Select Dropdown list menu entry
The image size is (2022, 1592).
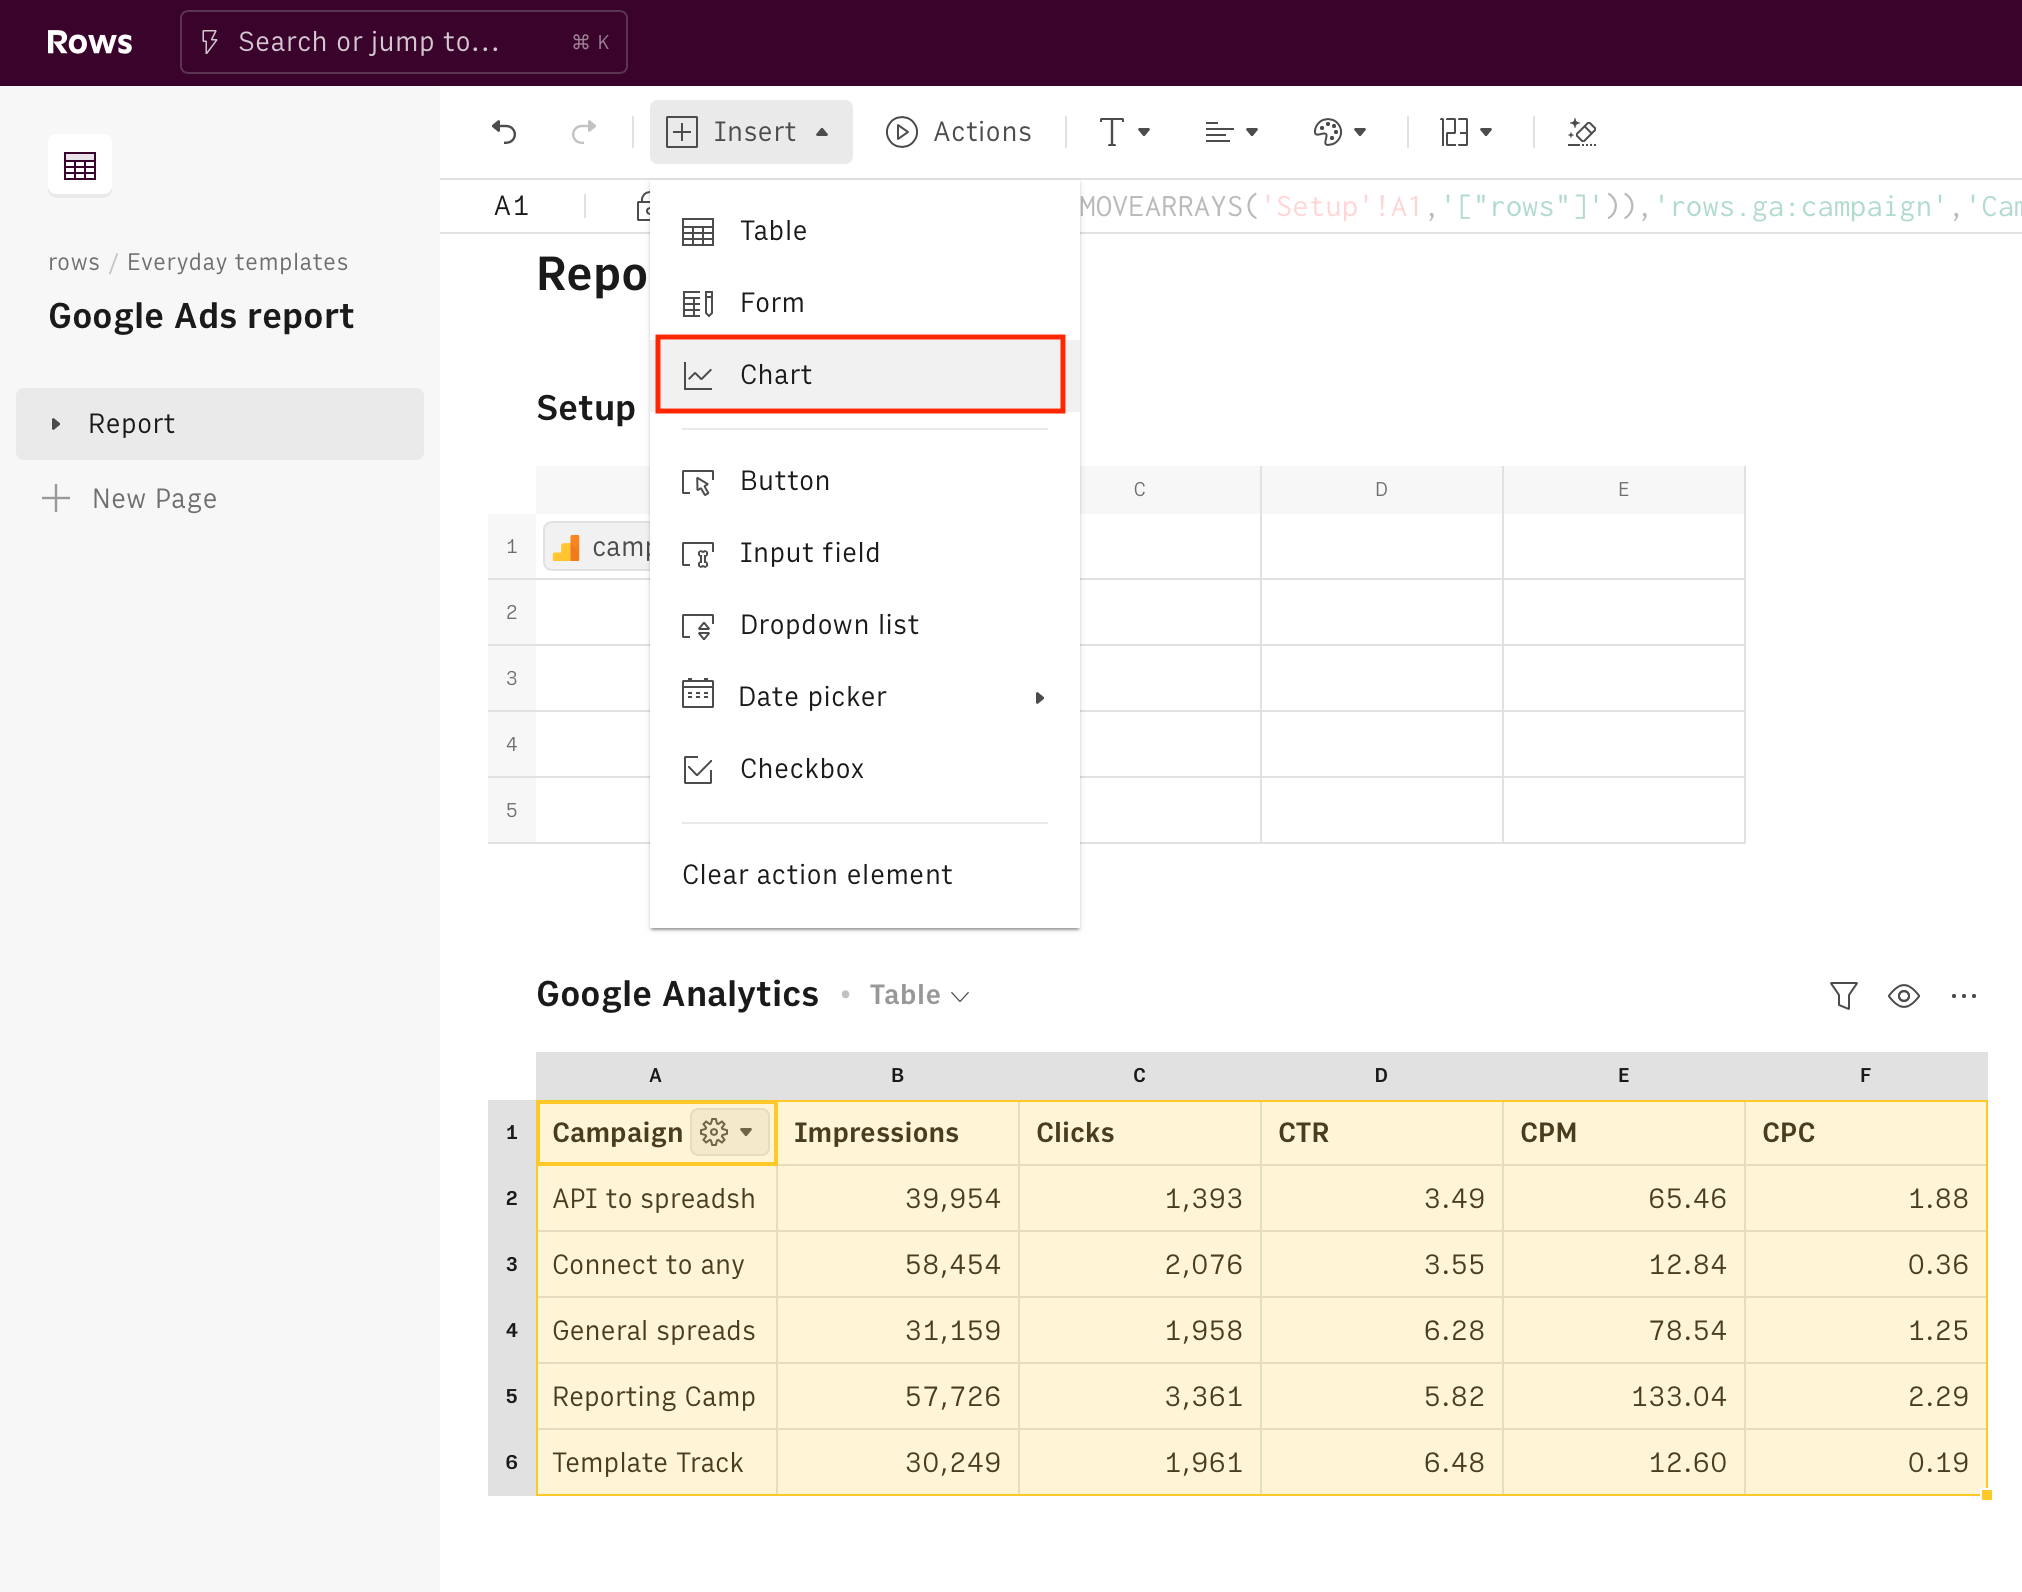tap(829, 625)
